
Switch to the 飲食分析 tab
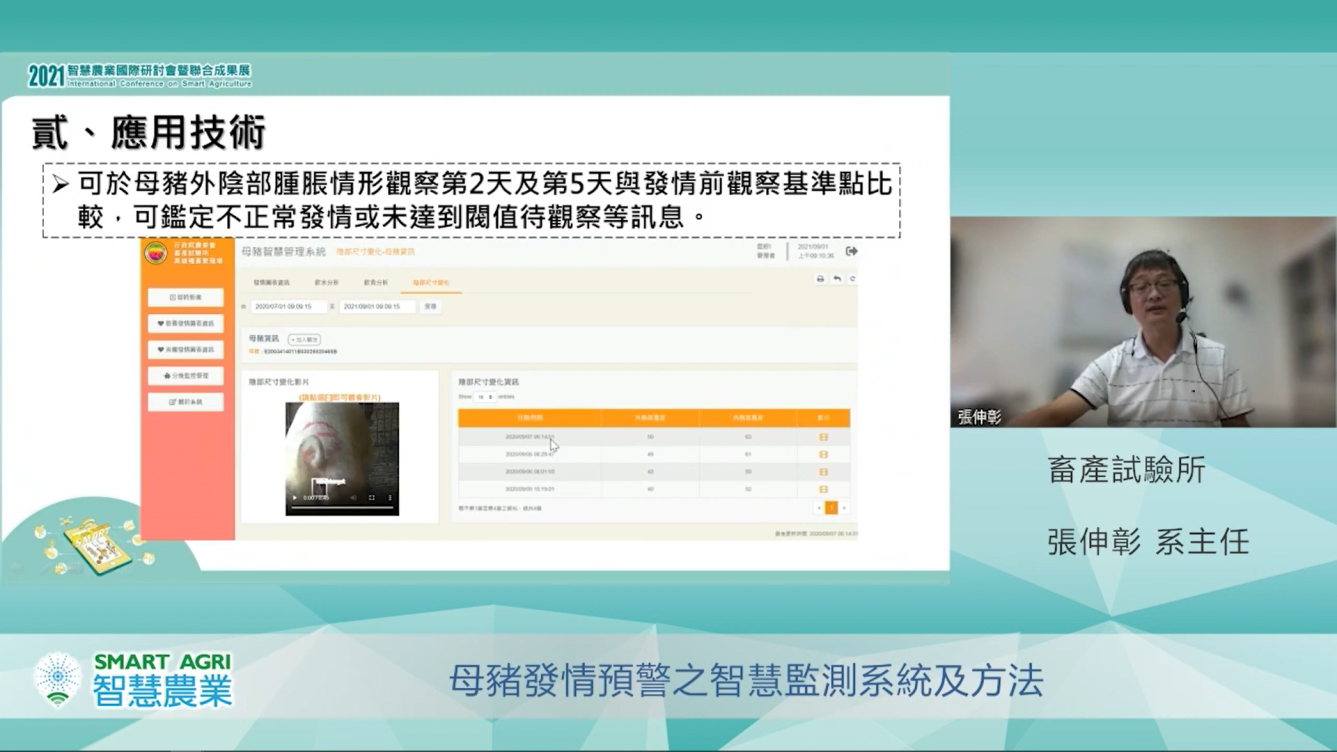point(376,283)
